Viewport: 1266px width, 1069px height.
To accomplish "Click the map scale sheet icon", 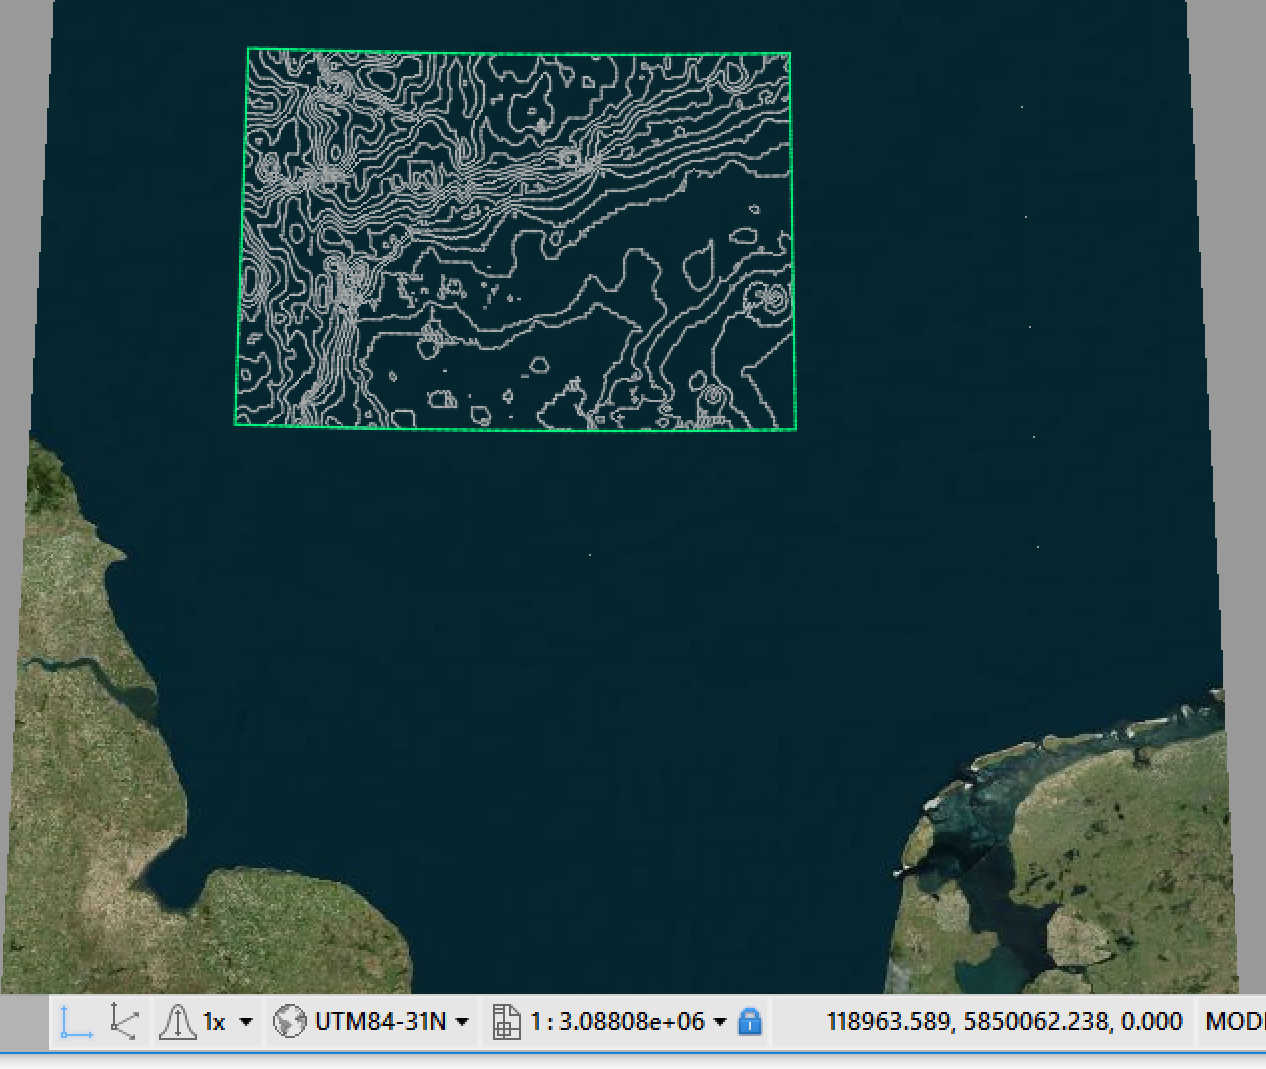I will pyautogui.click(x=507, y=1022).
